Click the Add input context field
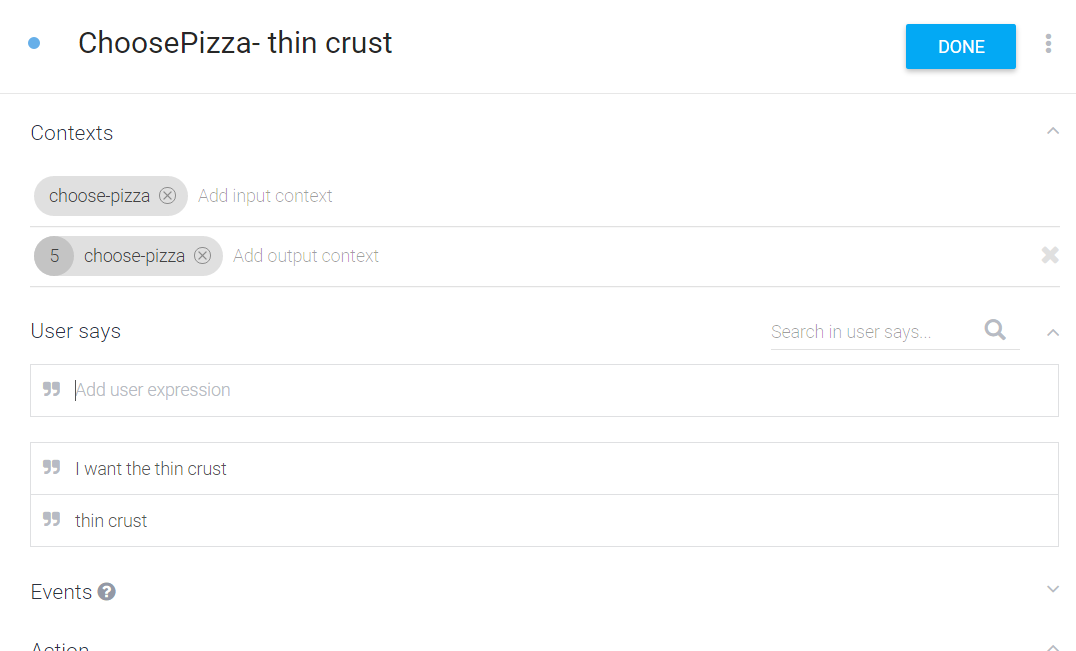Viewport: 1076px width, 651px height. pos(265,196)
